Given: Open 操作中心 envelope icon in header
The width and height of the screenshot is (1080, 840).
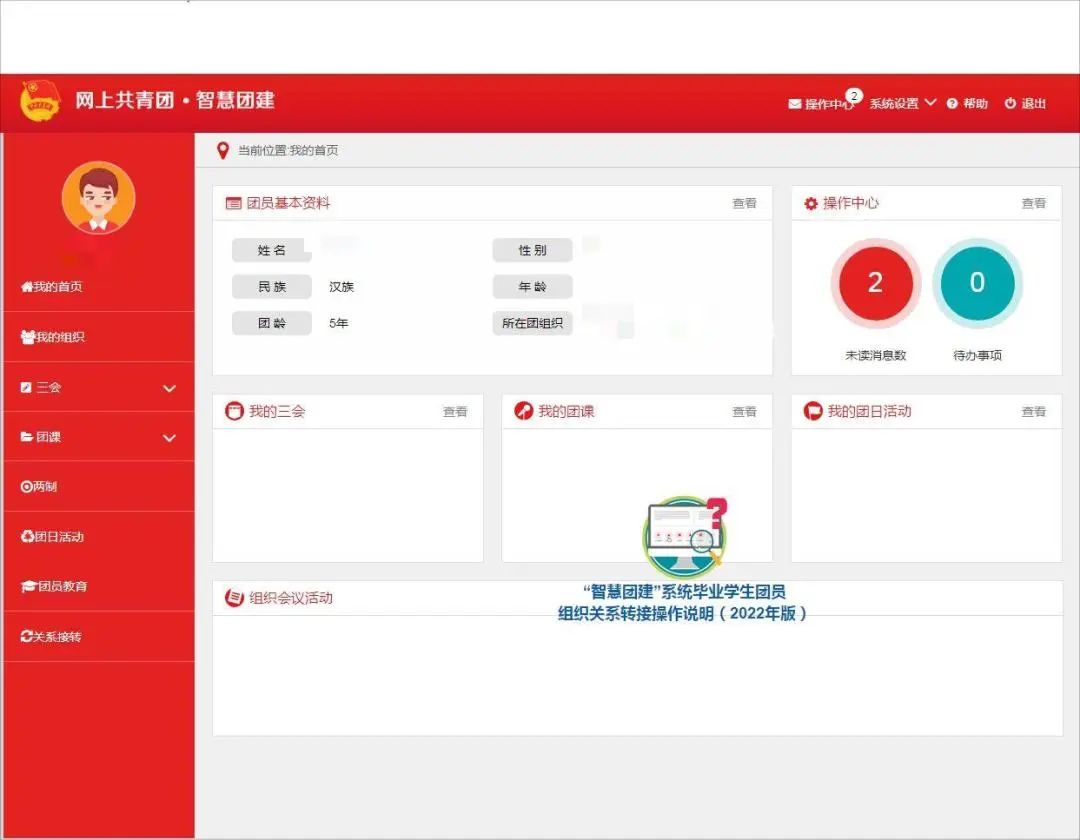Looking at the screenshot, I should (795, 104).
